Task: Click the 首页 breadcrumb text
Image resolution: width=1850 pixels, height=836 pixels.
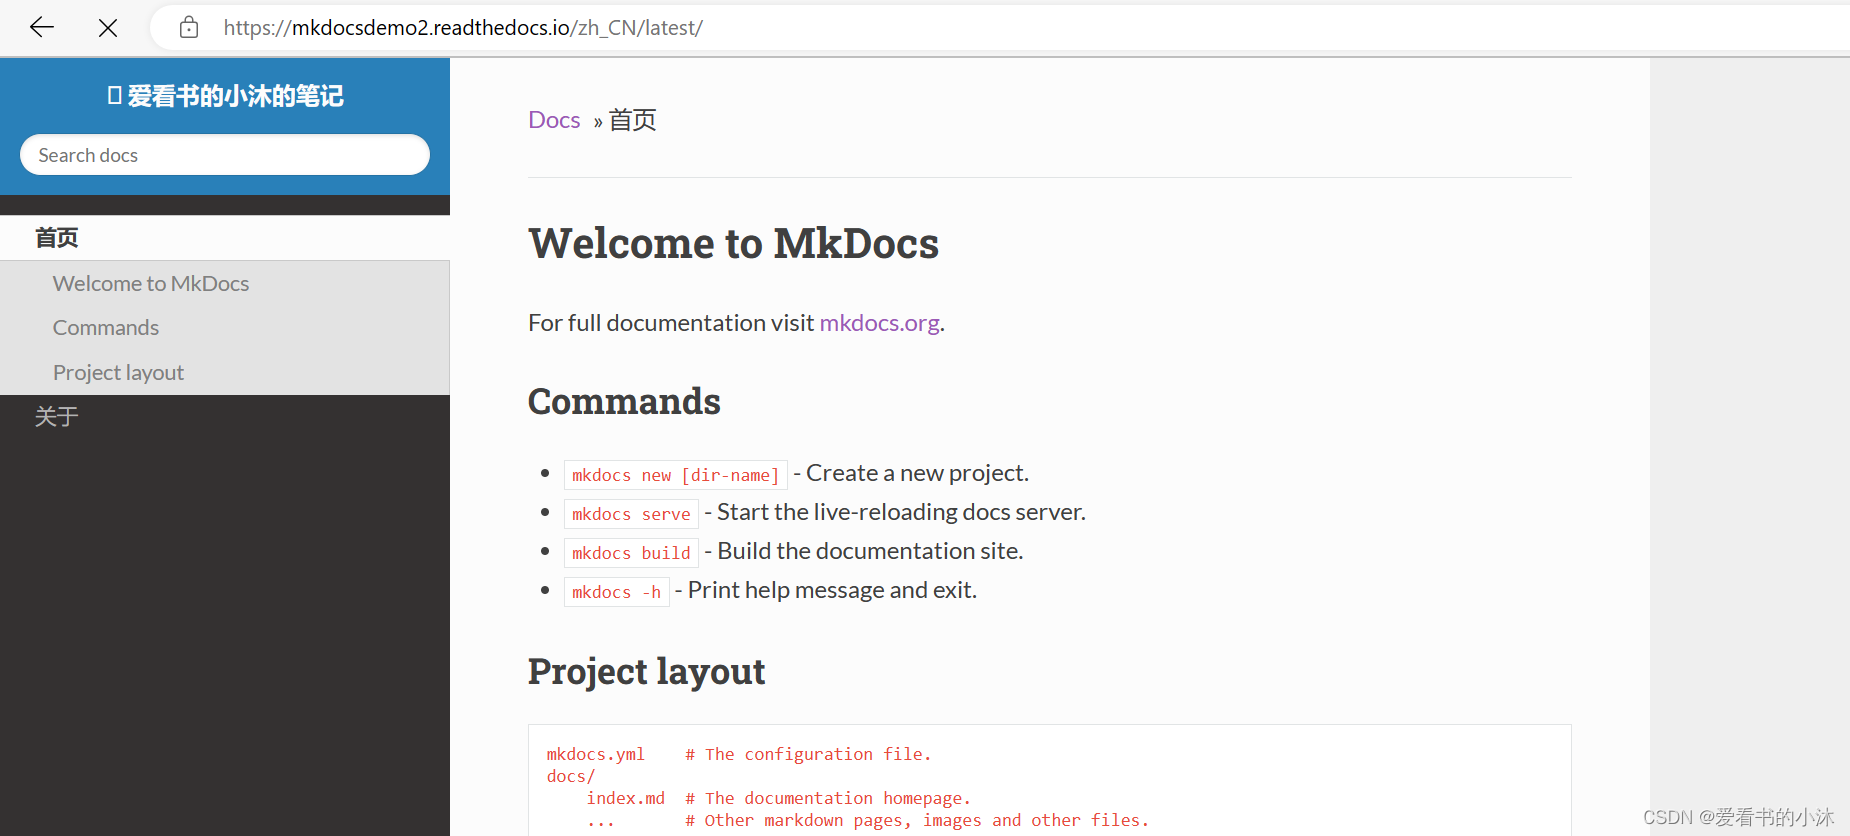Action: click(633, 120)
